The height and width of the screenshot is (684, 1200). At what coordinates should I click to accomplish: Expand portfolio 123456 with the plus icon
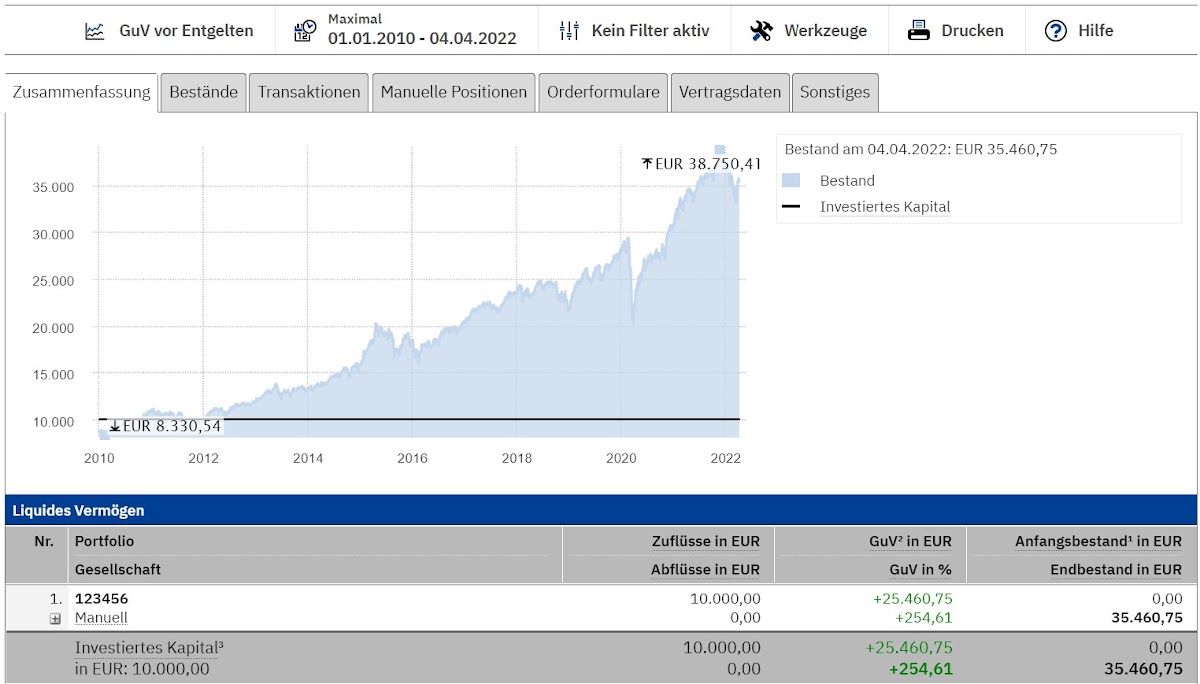56,619
